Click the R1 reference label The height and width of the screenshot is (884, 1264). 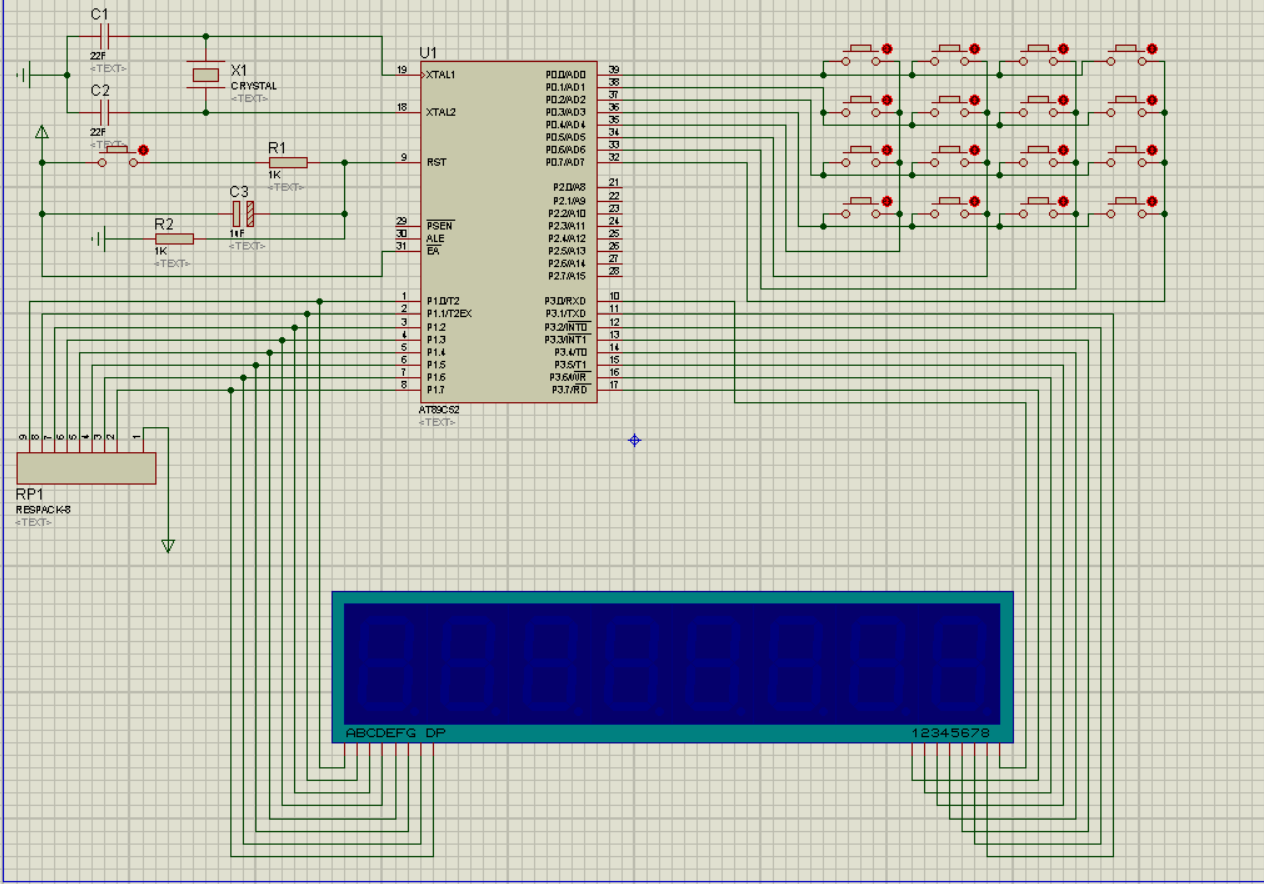pos(277,147)
